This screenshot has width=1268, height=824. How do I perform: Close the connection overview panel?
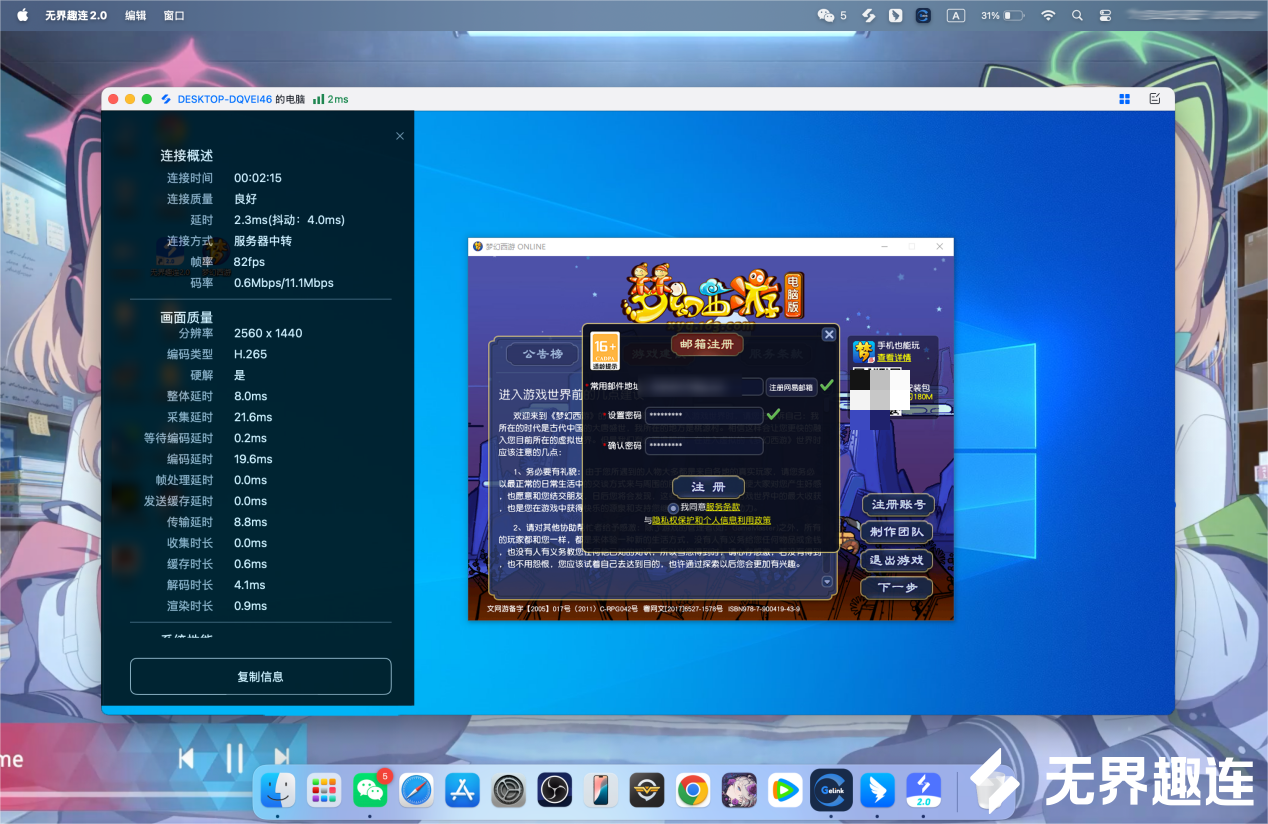[x=400, y=136]
